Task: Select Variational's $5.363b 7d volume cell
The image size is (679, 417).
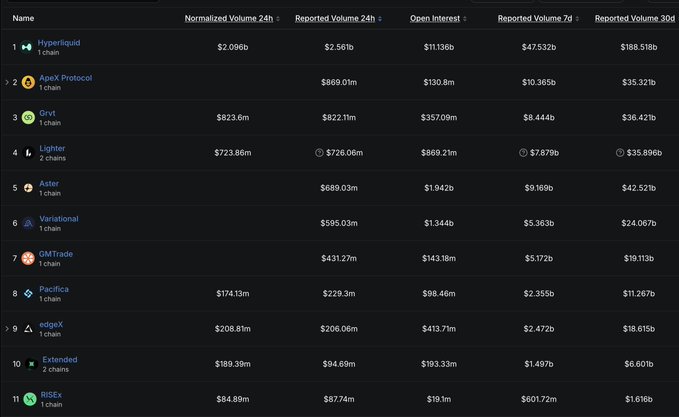Action: (539, 223)
